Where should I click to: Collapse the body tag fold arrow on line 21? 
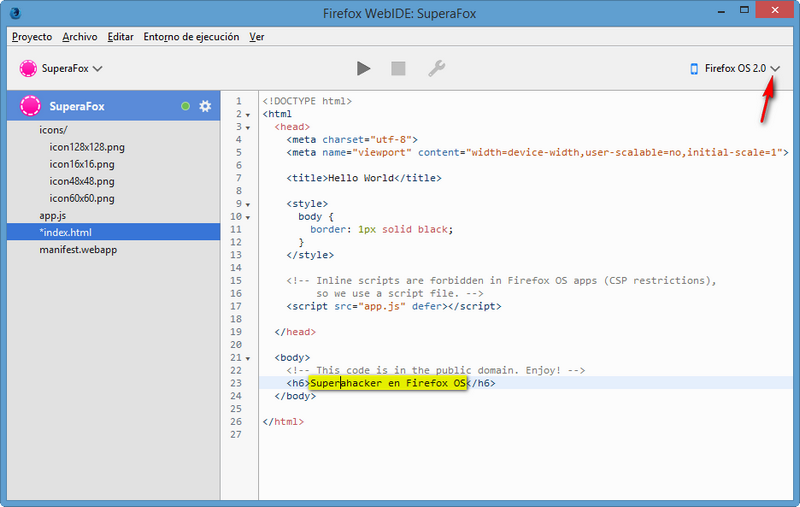[x=248, y=359]
